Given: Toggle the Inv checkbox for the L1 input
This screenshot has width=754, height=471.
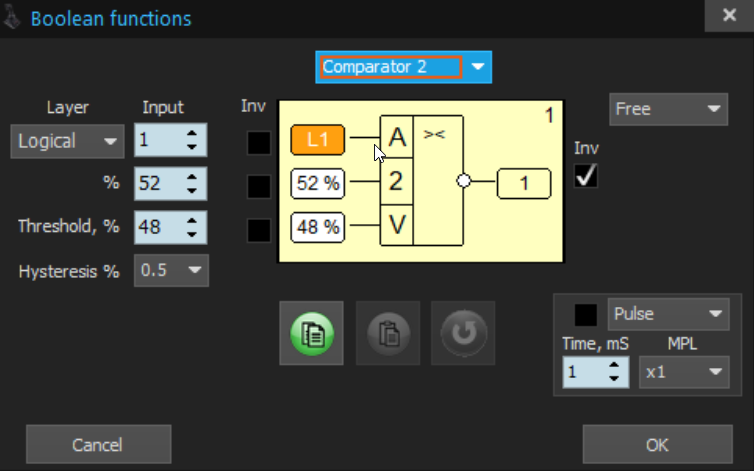Looking at the screenshot, I should [x=259, y=142].
